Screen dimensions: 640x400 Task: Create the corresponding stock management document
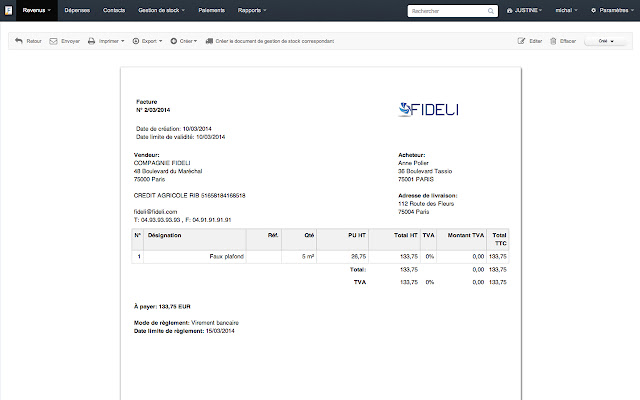[x=275, y=41]
